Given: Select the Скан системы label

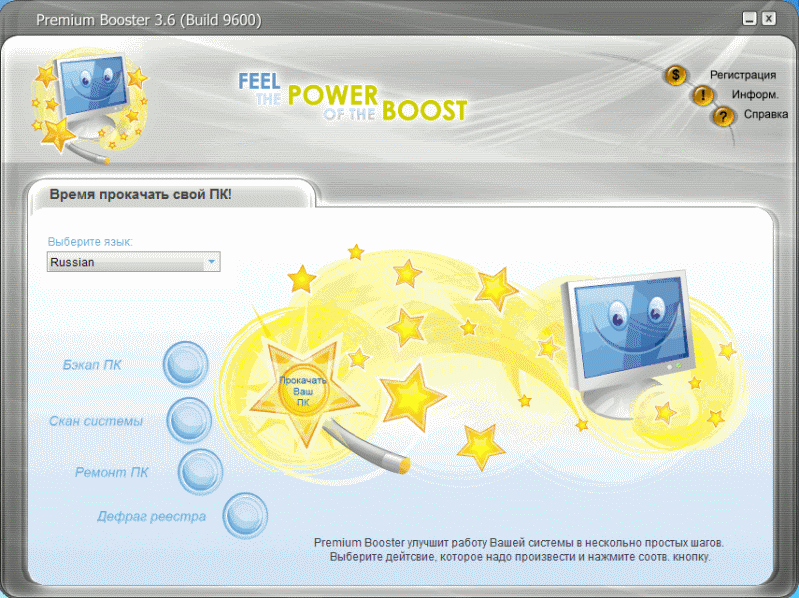Looking at the screenshot, I should click(96, 421).
